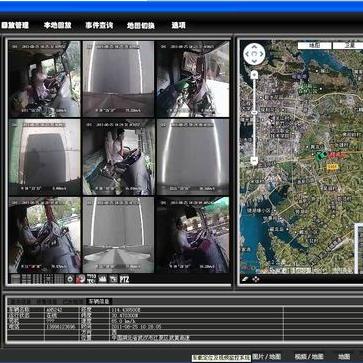Viewport: 363px width, 363px height.
Task: Open the 本地回放 menu
Action: [x=58, y=25]
